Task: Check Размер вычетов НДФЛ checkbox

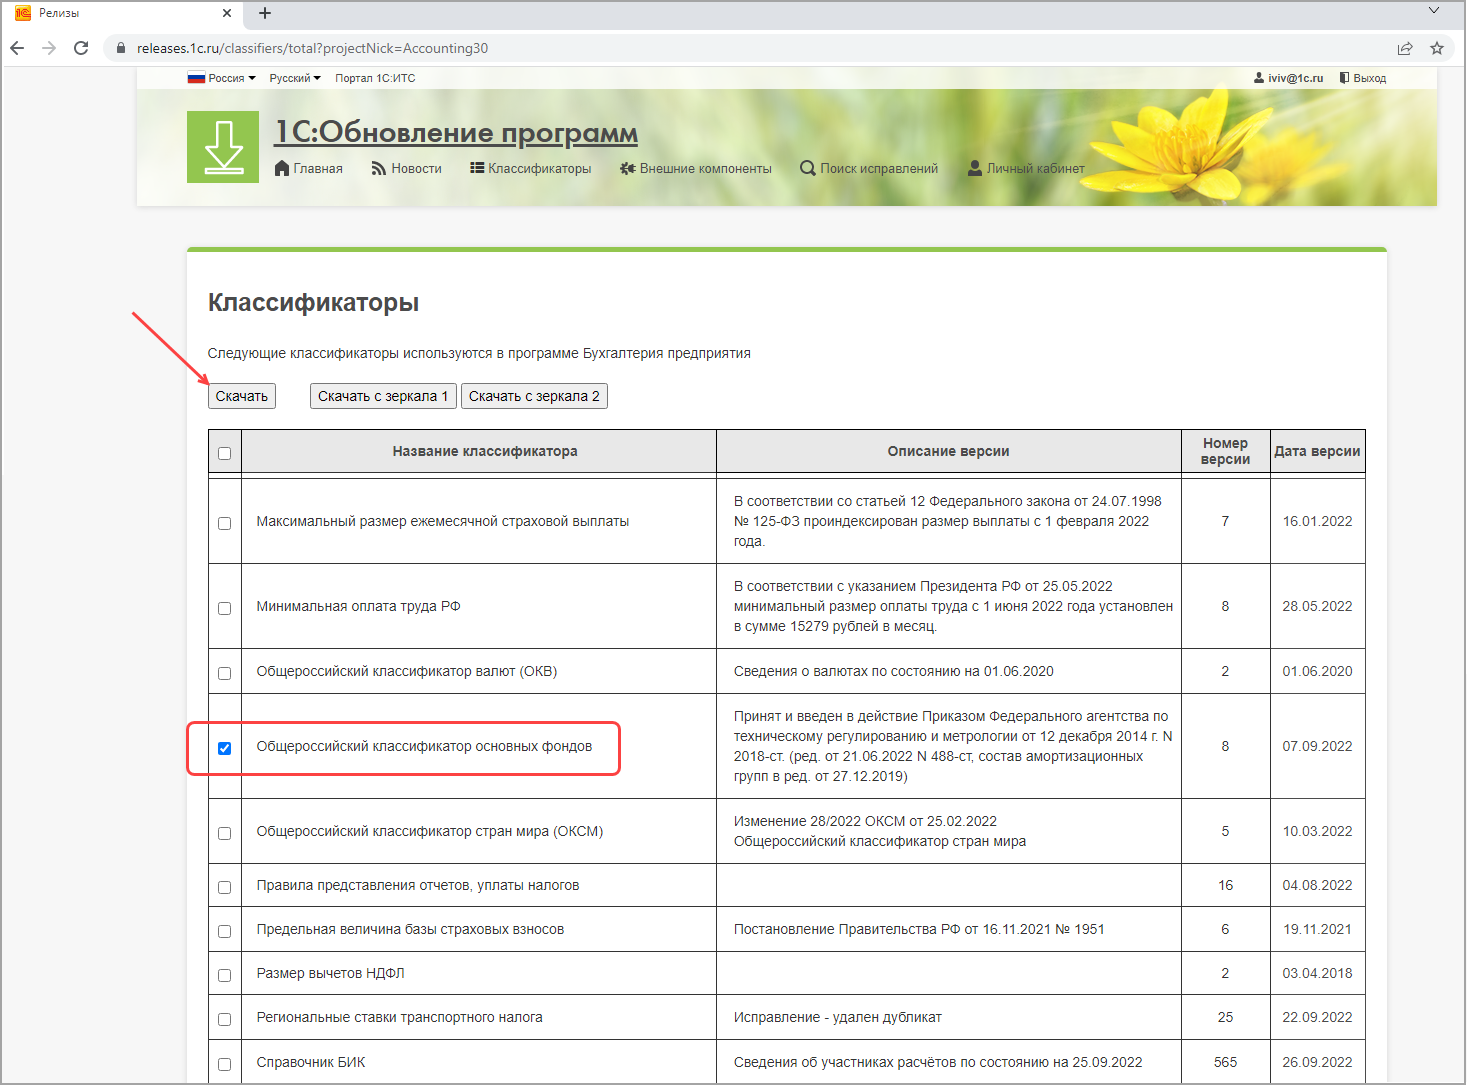Action: (x=224, y=975)
